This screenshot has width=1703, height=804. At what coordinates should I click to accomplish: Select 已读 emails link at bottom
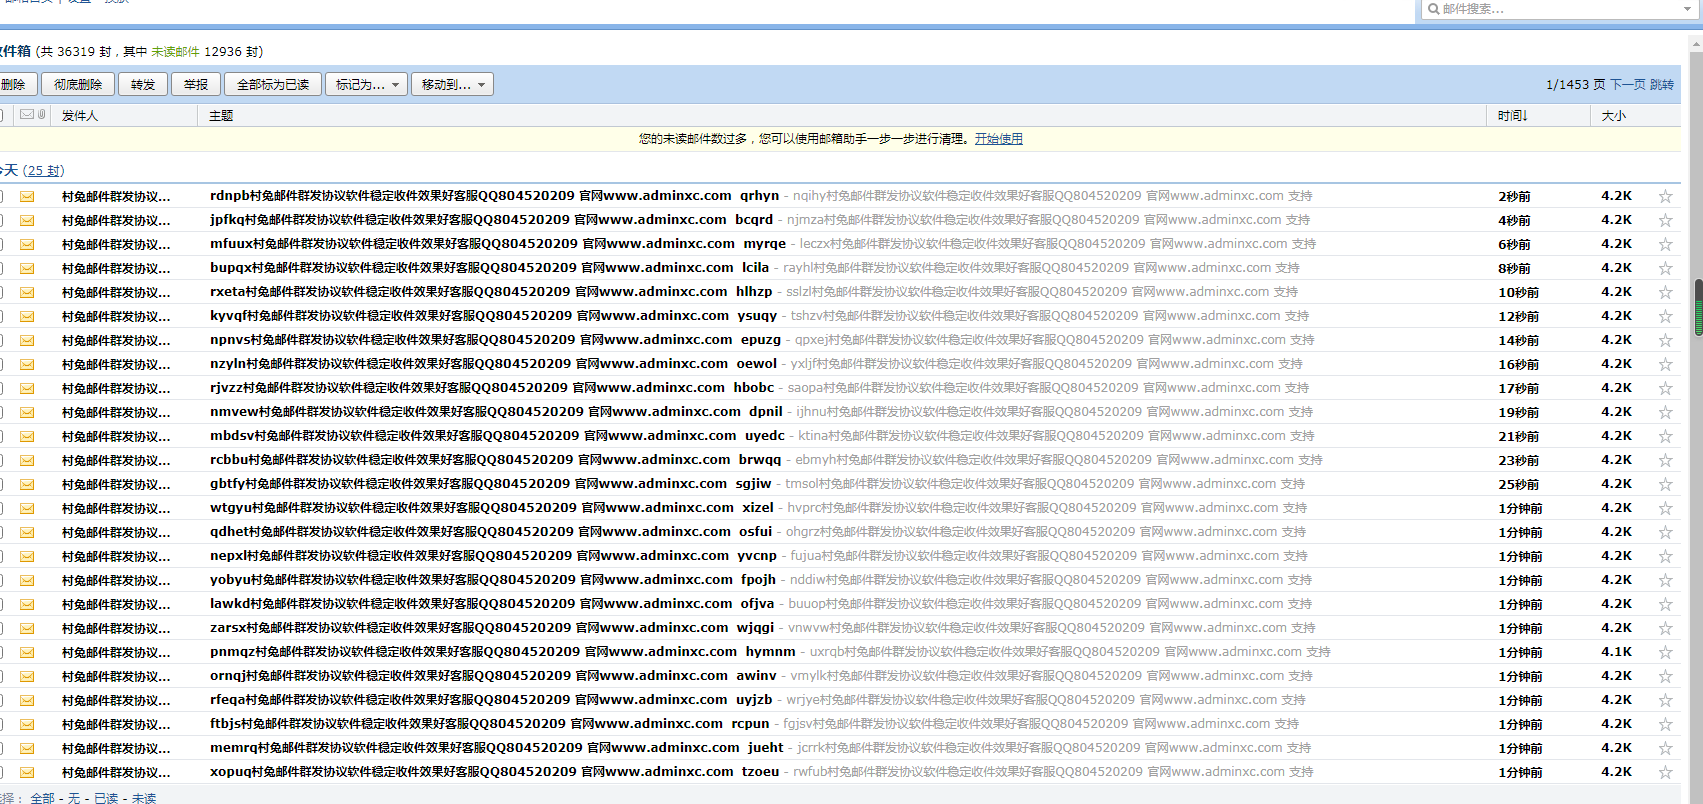point(106,798)
